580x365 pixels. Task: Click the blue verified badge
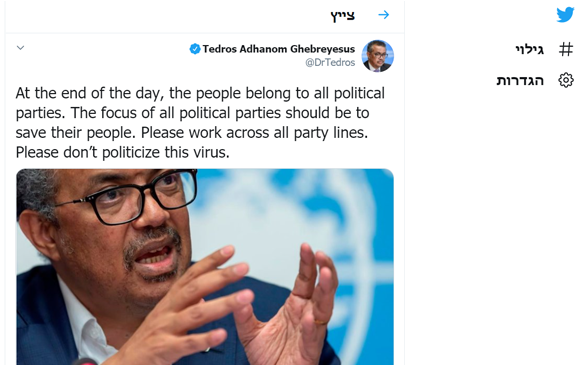point(195,49)
